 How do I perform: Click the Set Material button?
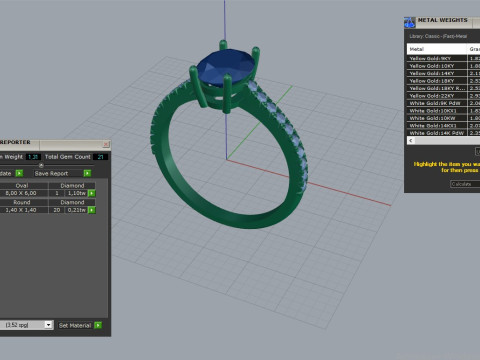tap(75, 325)
